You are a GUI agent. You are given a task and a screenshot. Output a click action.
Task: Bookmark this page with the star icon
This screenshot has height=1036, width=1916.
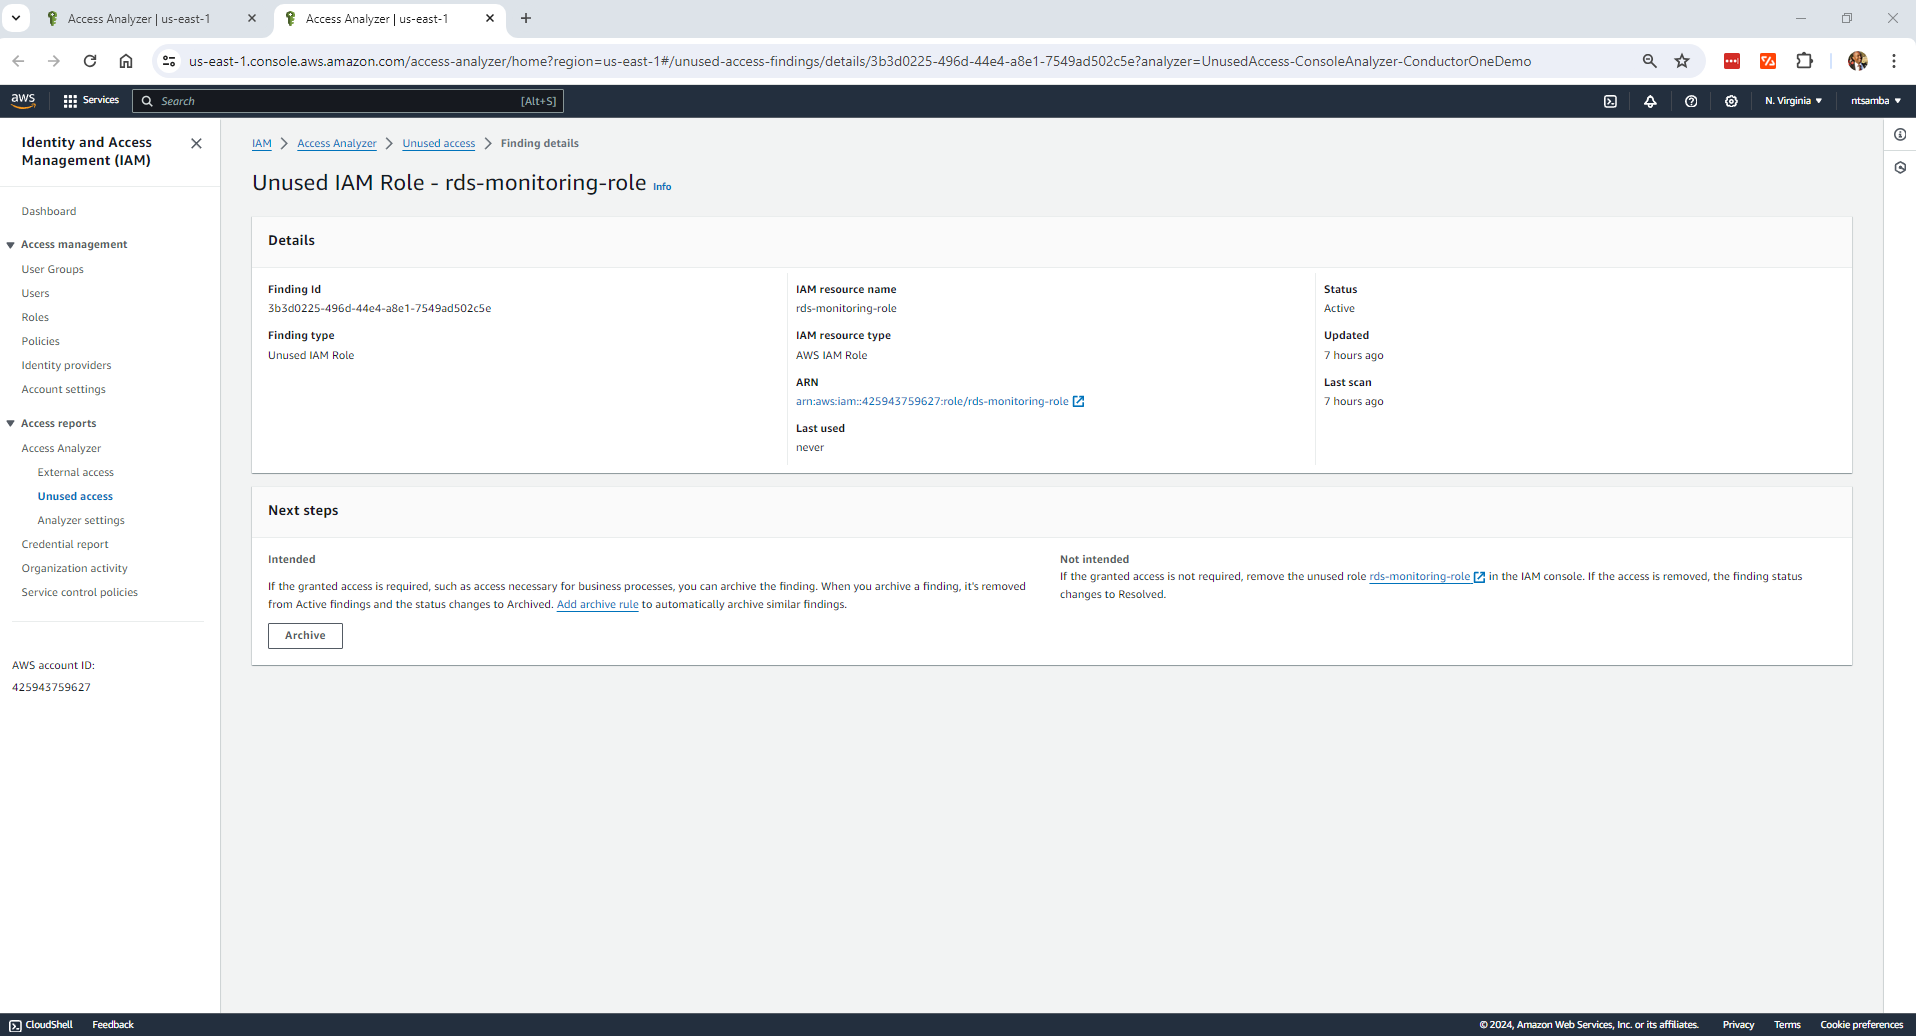click(1682, 61)
